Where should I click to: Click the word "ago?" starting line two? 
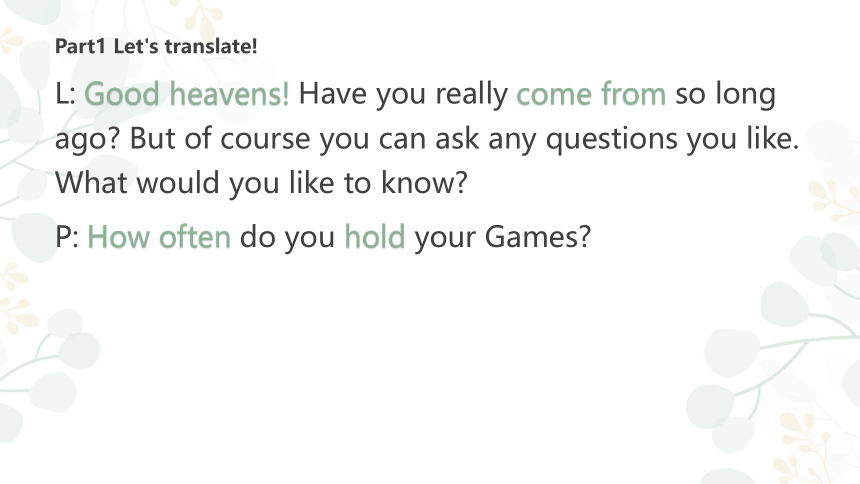[x=87, y=140]
